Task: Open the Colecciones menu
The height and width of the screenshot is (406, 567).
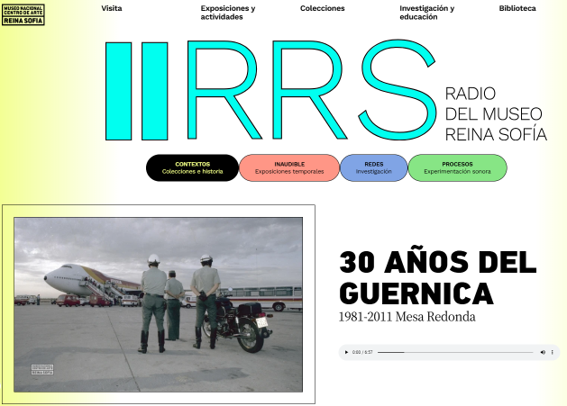Action: [x=322, y=8]
